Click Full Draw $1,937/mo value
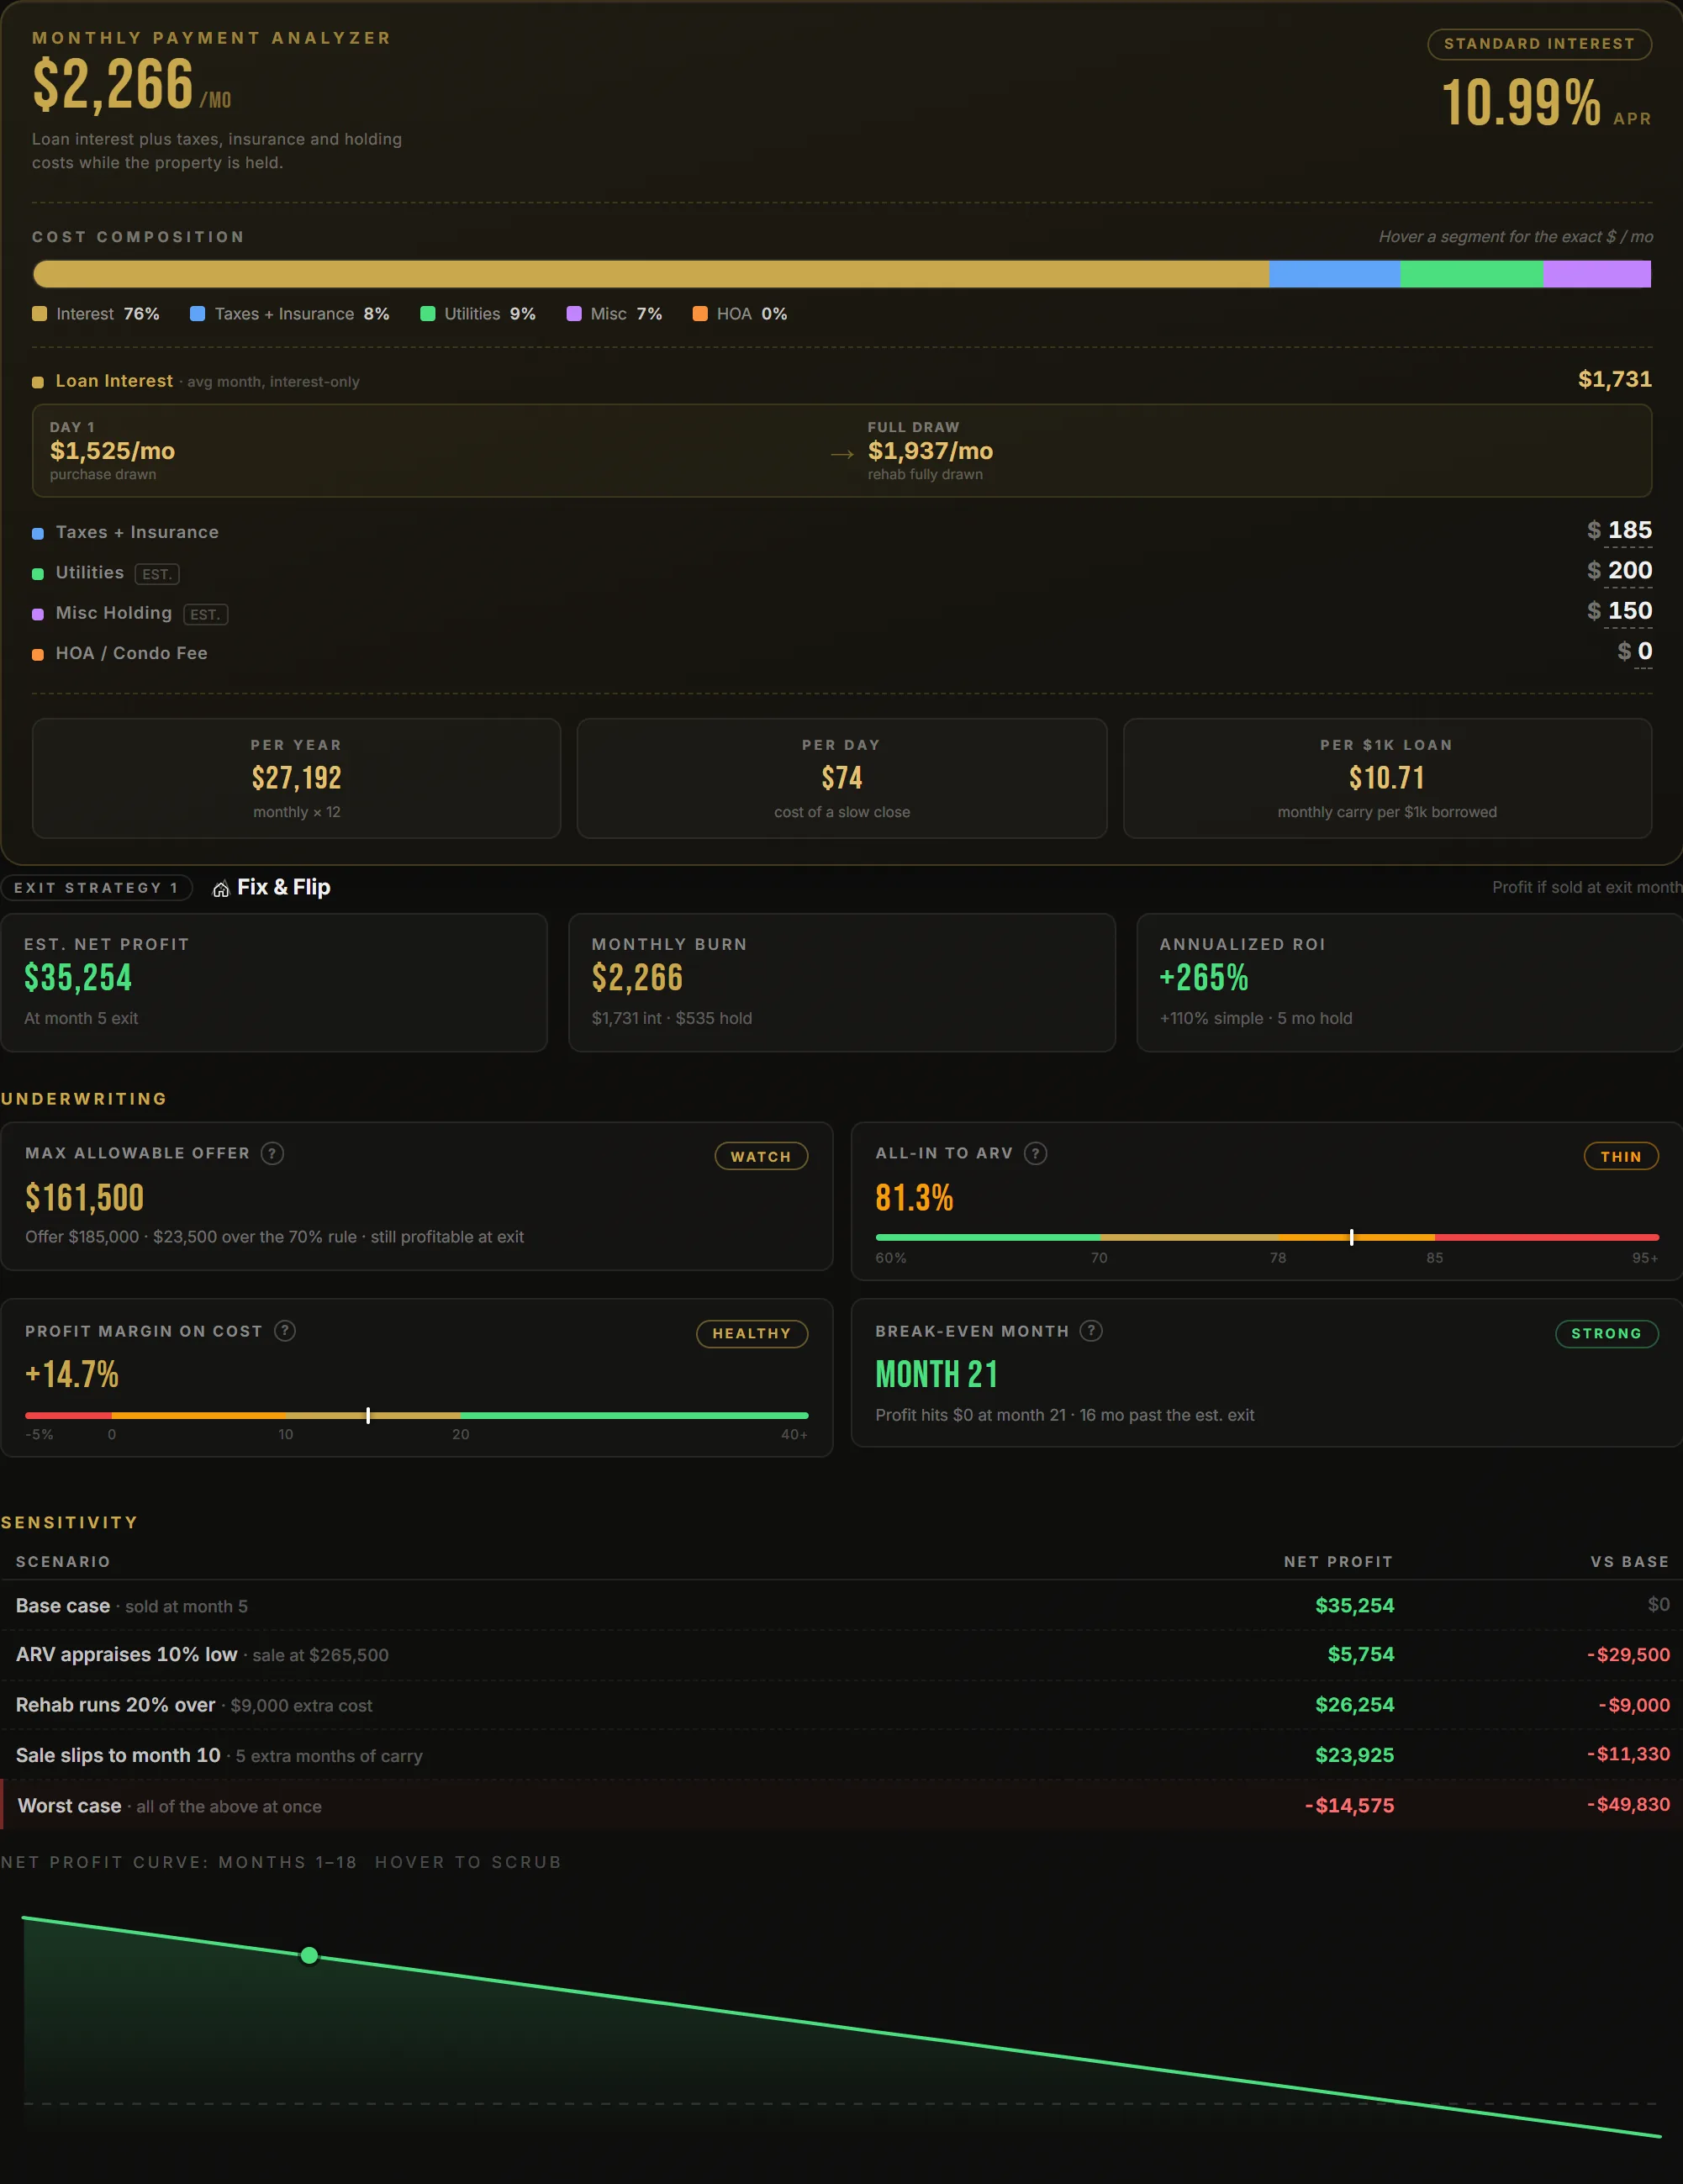Screen dimensions: 1683x2184 [930, 451]
